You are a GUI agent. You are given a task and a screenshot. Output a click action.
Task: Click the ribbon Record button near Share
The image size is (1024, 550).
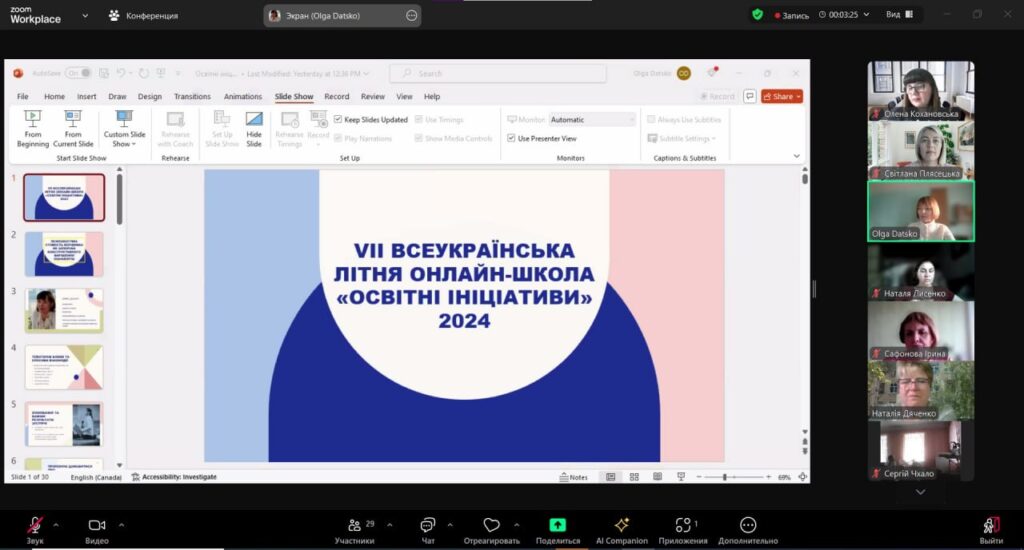pyautogui.click(x=717, y=96)
